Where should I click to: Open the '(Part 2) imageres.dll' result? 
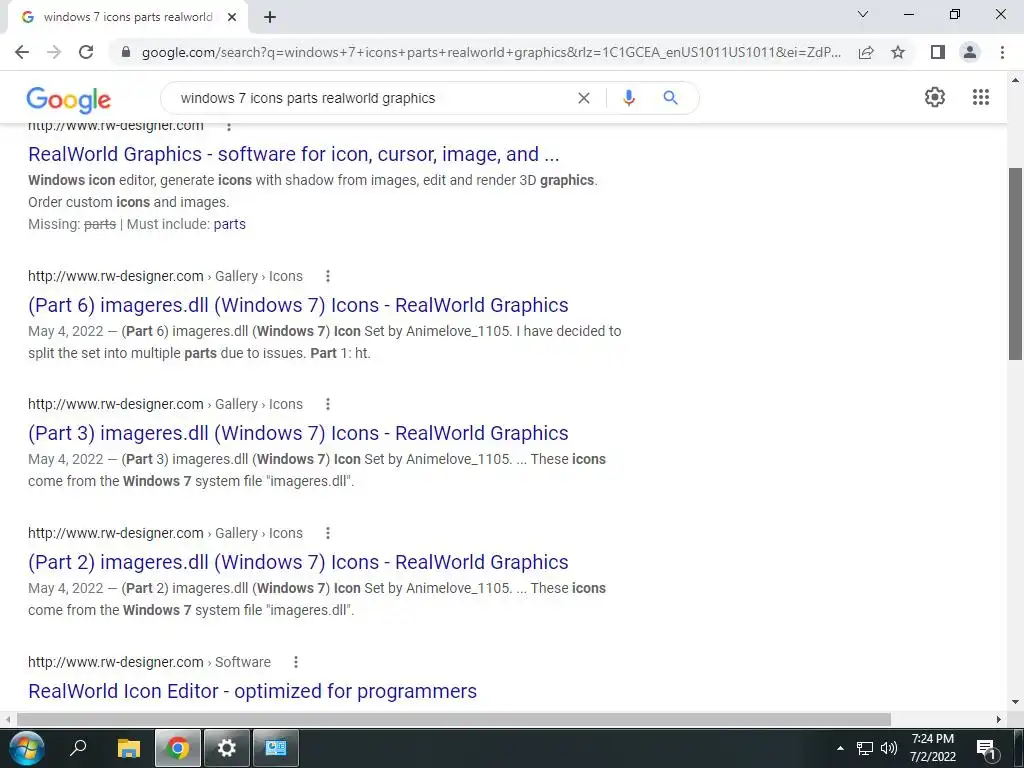coord(298,562)
